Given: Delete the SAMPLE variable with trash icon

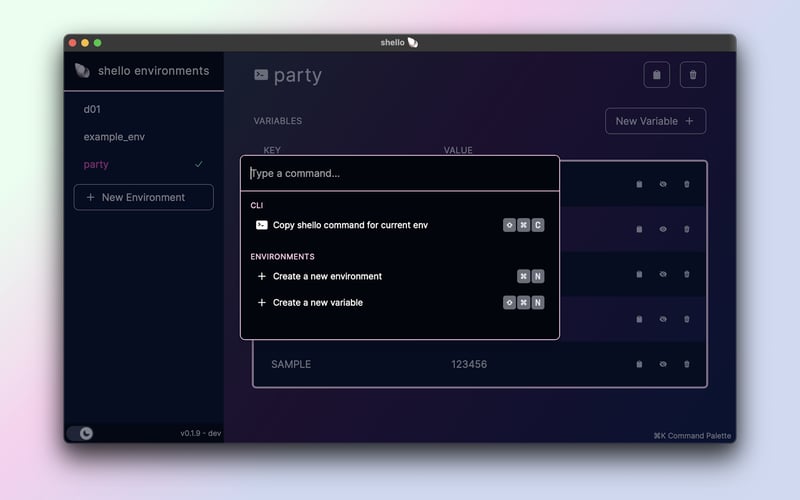Looking at the screenshot, I should [x=687, y=364].
